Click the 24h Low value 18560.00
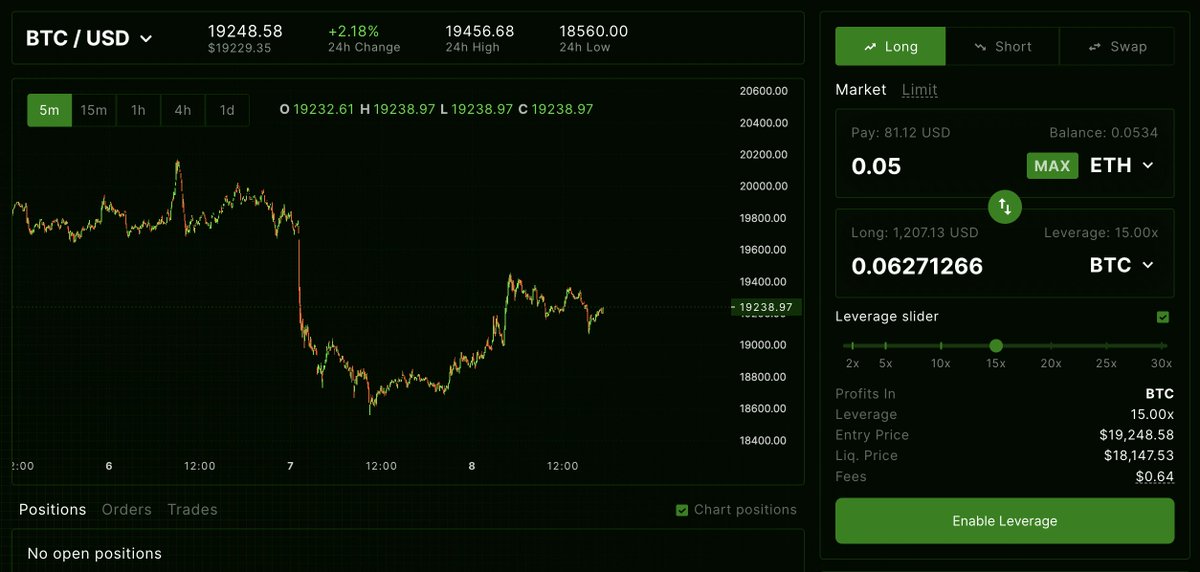1200x572 pixels. (594, 32)
